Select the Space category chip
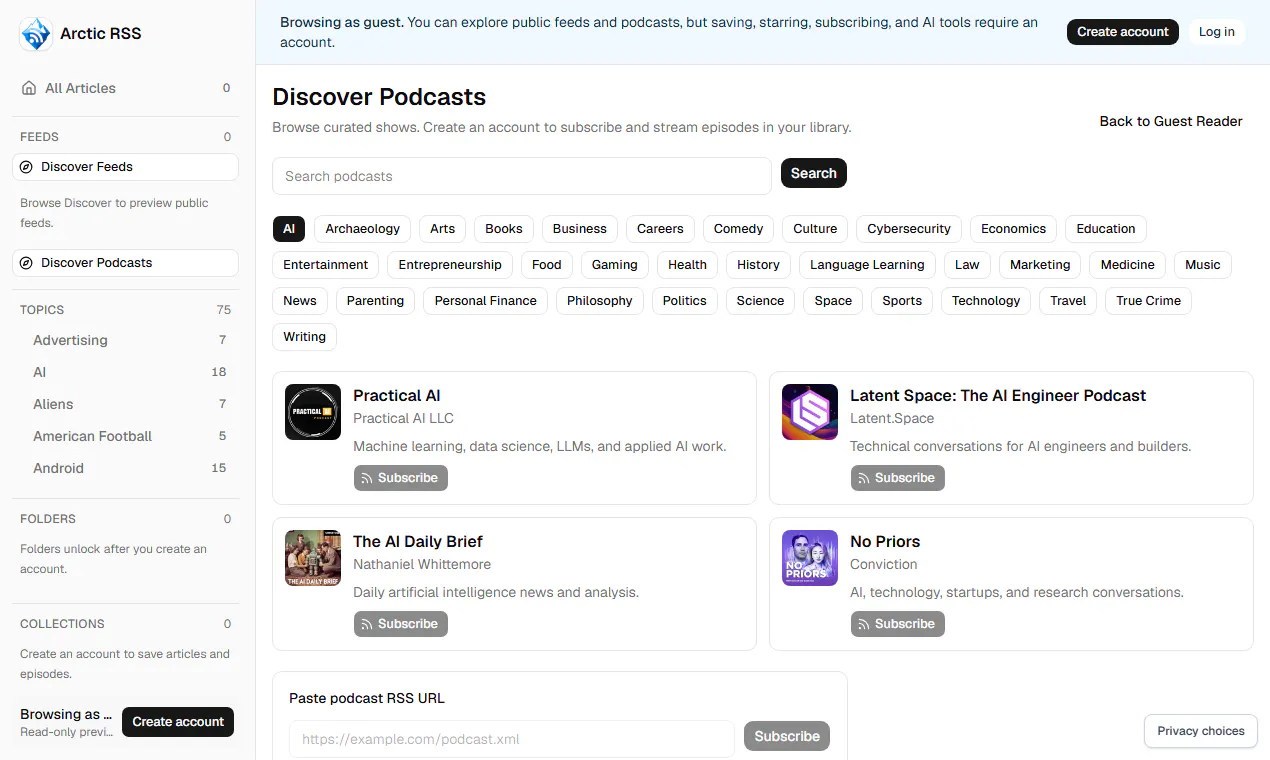 tap(833, 301)
